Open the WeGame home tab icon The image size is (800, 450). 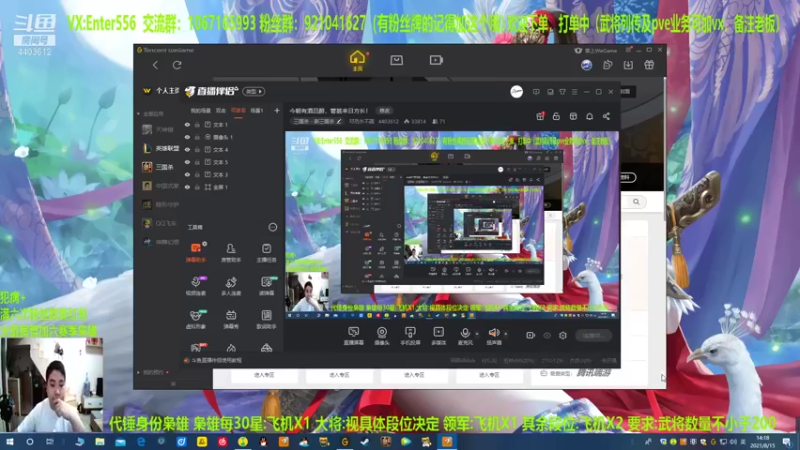[x=357, y=59]
